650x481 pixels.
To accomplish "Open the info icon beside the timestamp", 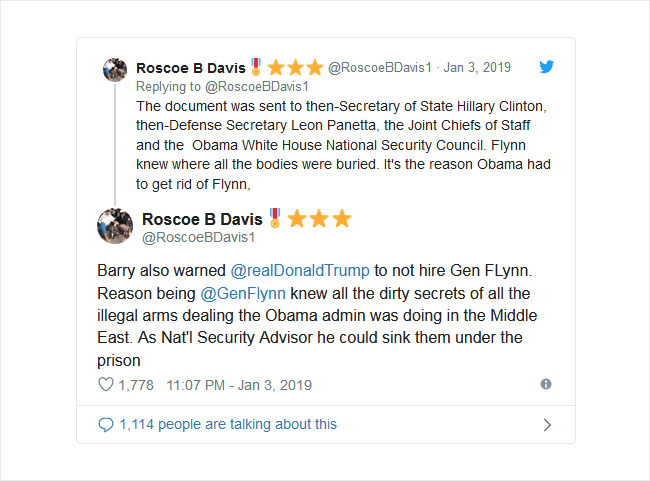I will pos(546,384).
